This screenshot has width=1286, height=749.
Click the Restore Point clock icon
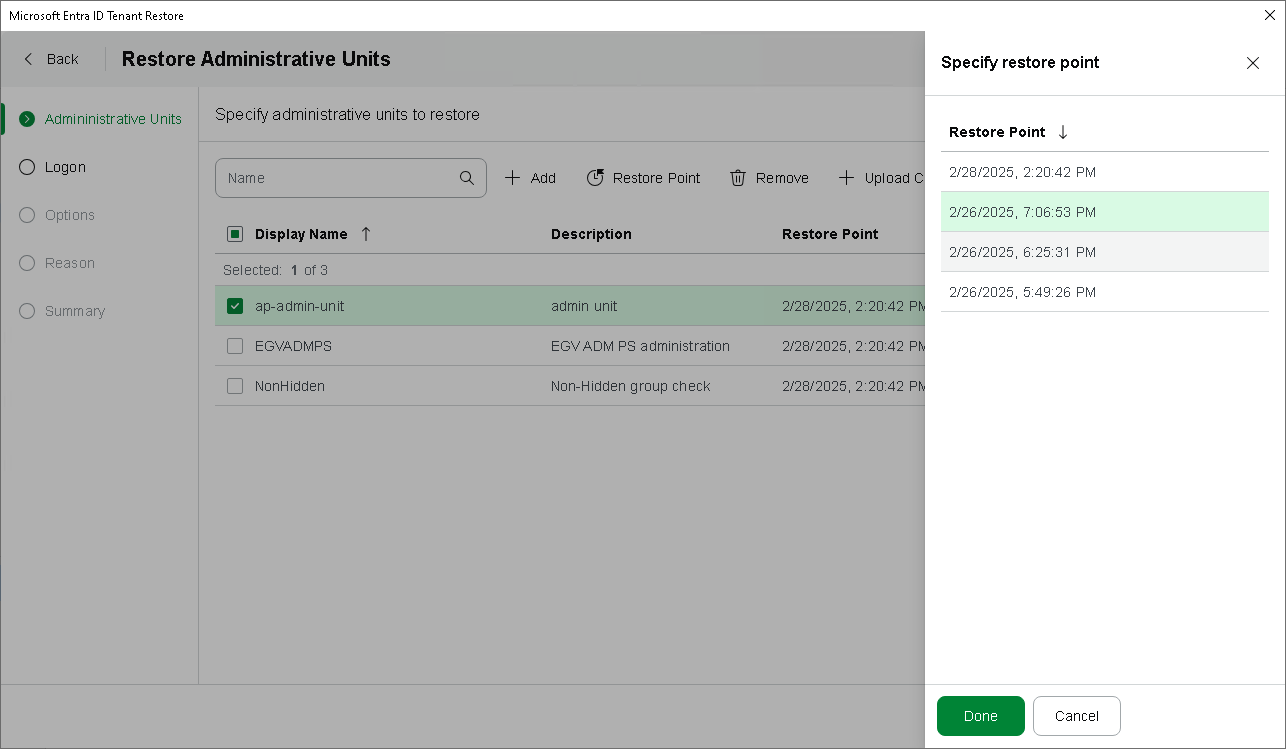point(595,178)
